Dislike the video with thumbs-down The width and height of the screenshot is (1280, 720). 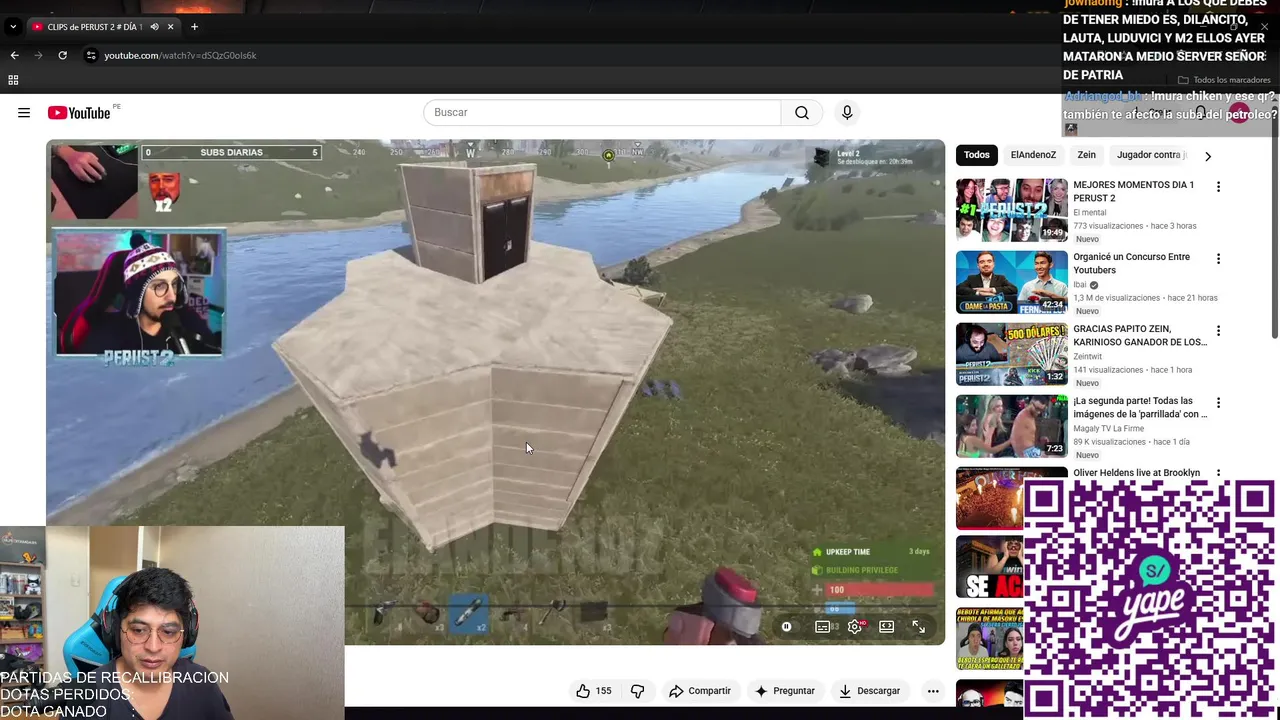click(x=637, y=691)
